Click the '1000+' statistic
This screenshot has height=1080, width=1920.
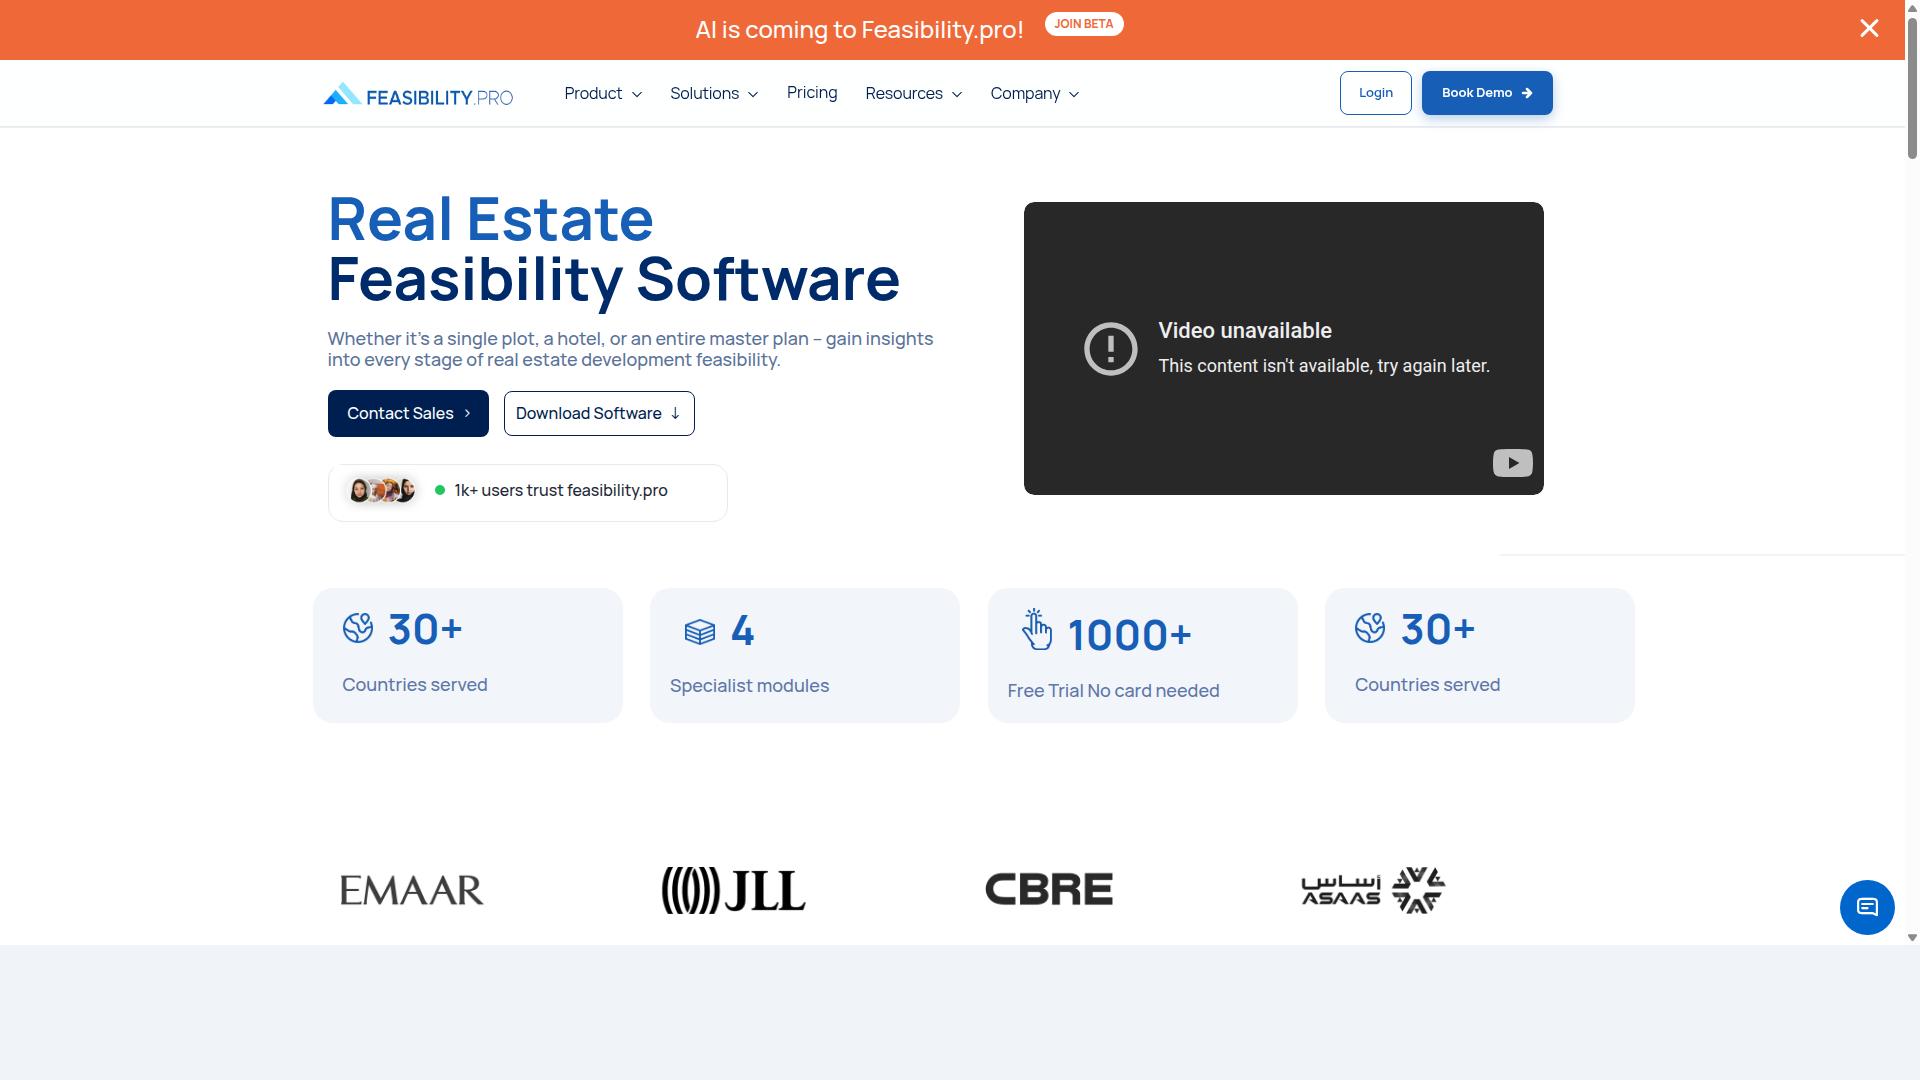pos(1130,635)
